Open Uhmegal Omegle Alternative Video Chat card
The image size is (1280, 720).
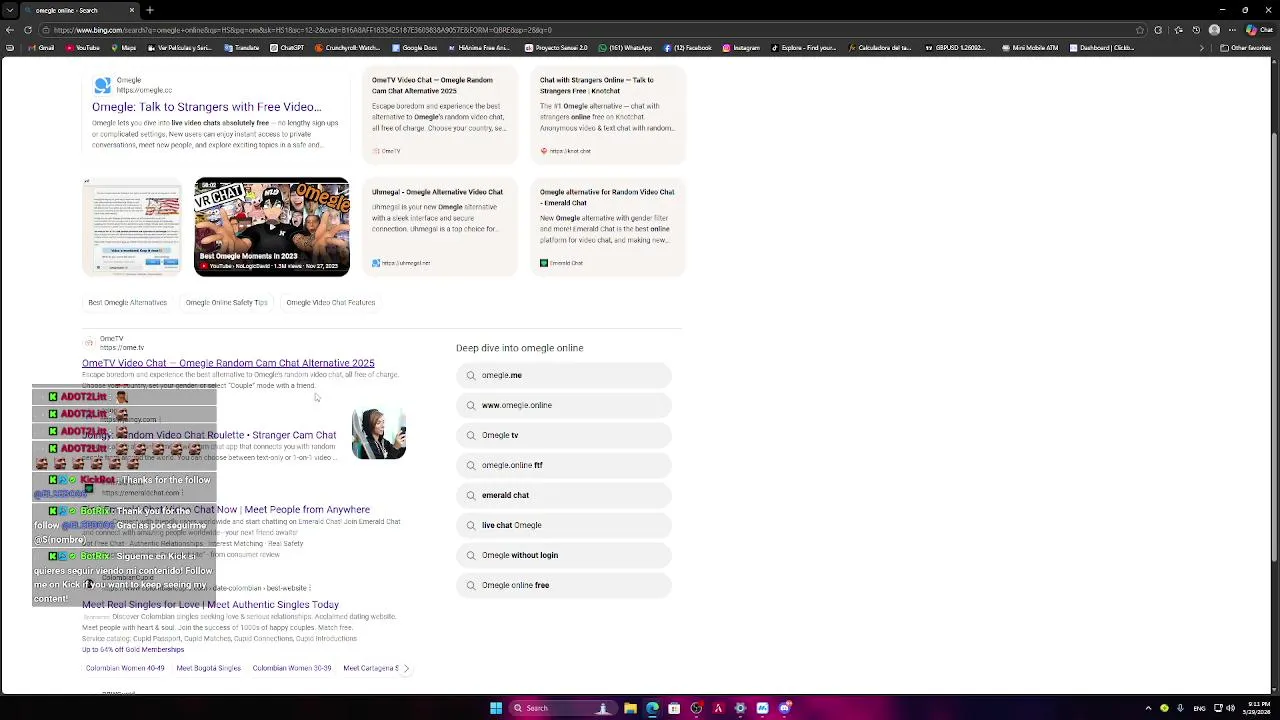[439, 227]
